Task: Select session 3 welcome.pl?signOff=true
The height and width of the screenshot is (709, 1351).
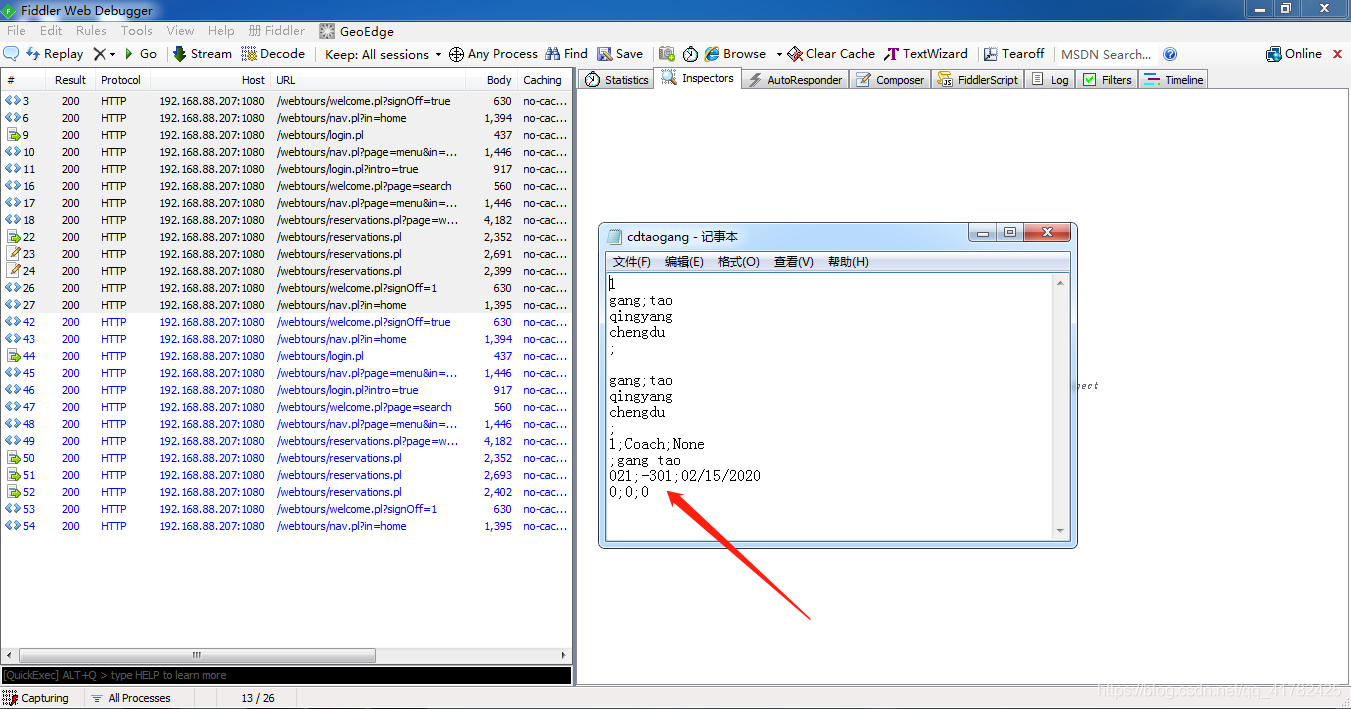Action: (x=286, y=101)
